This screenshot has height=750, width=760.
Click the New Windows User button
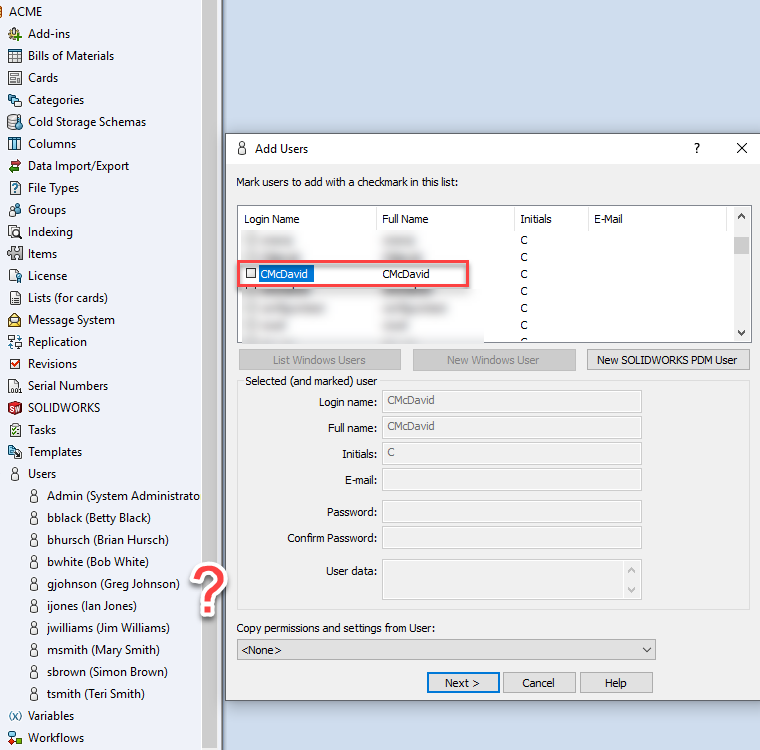(494, 360)
